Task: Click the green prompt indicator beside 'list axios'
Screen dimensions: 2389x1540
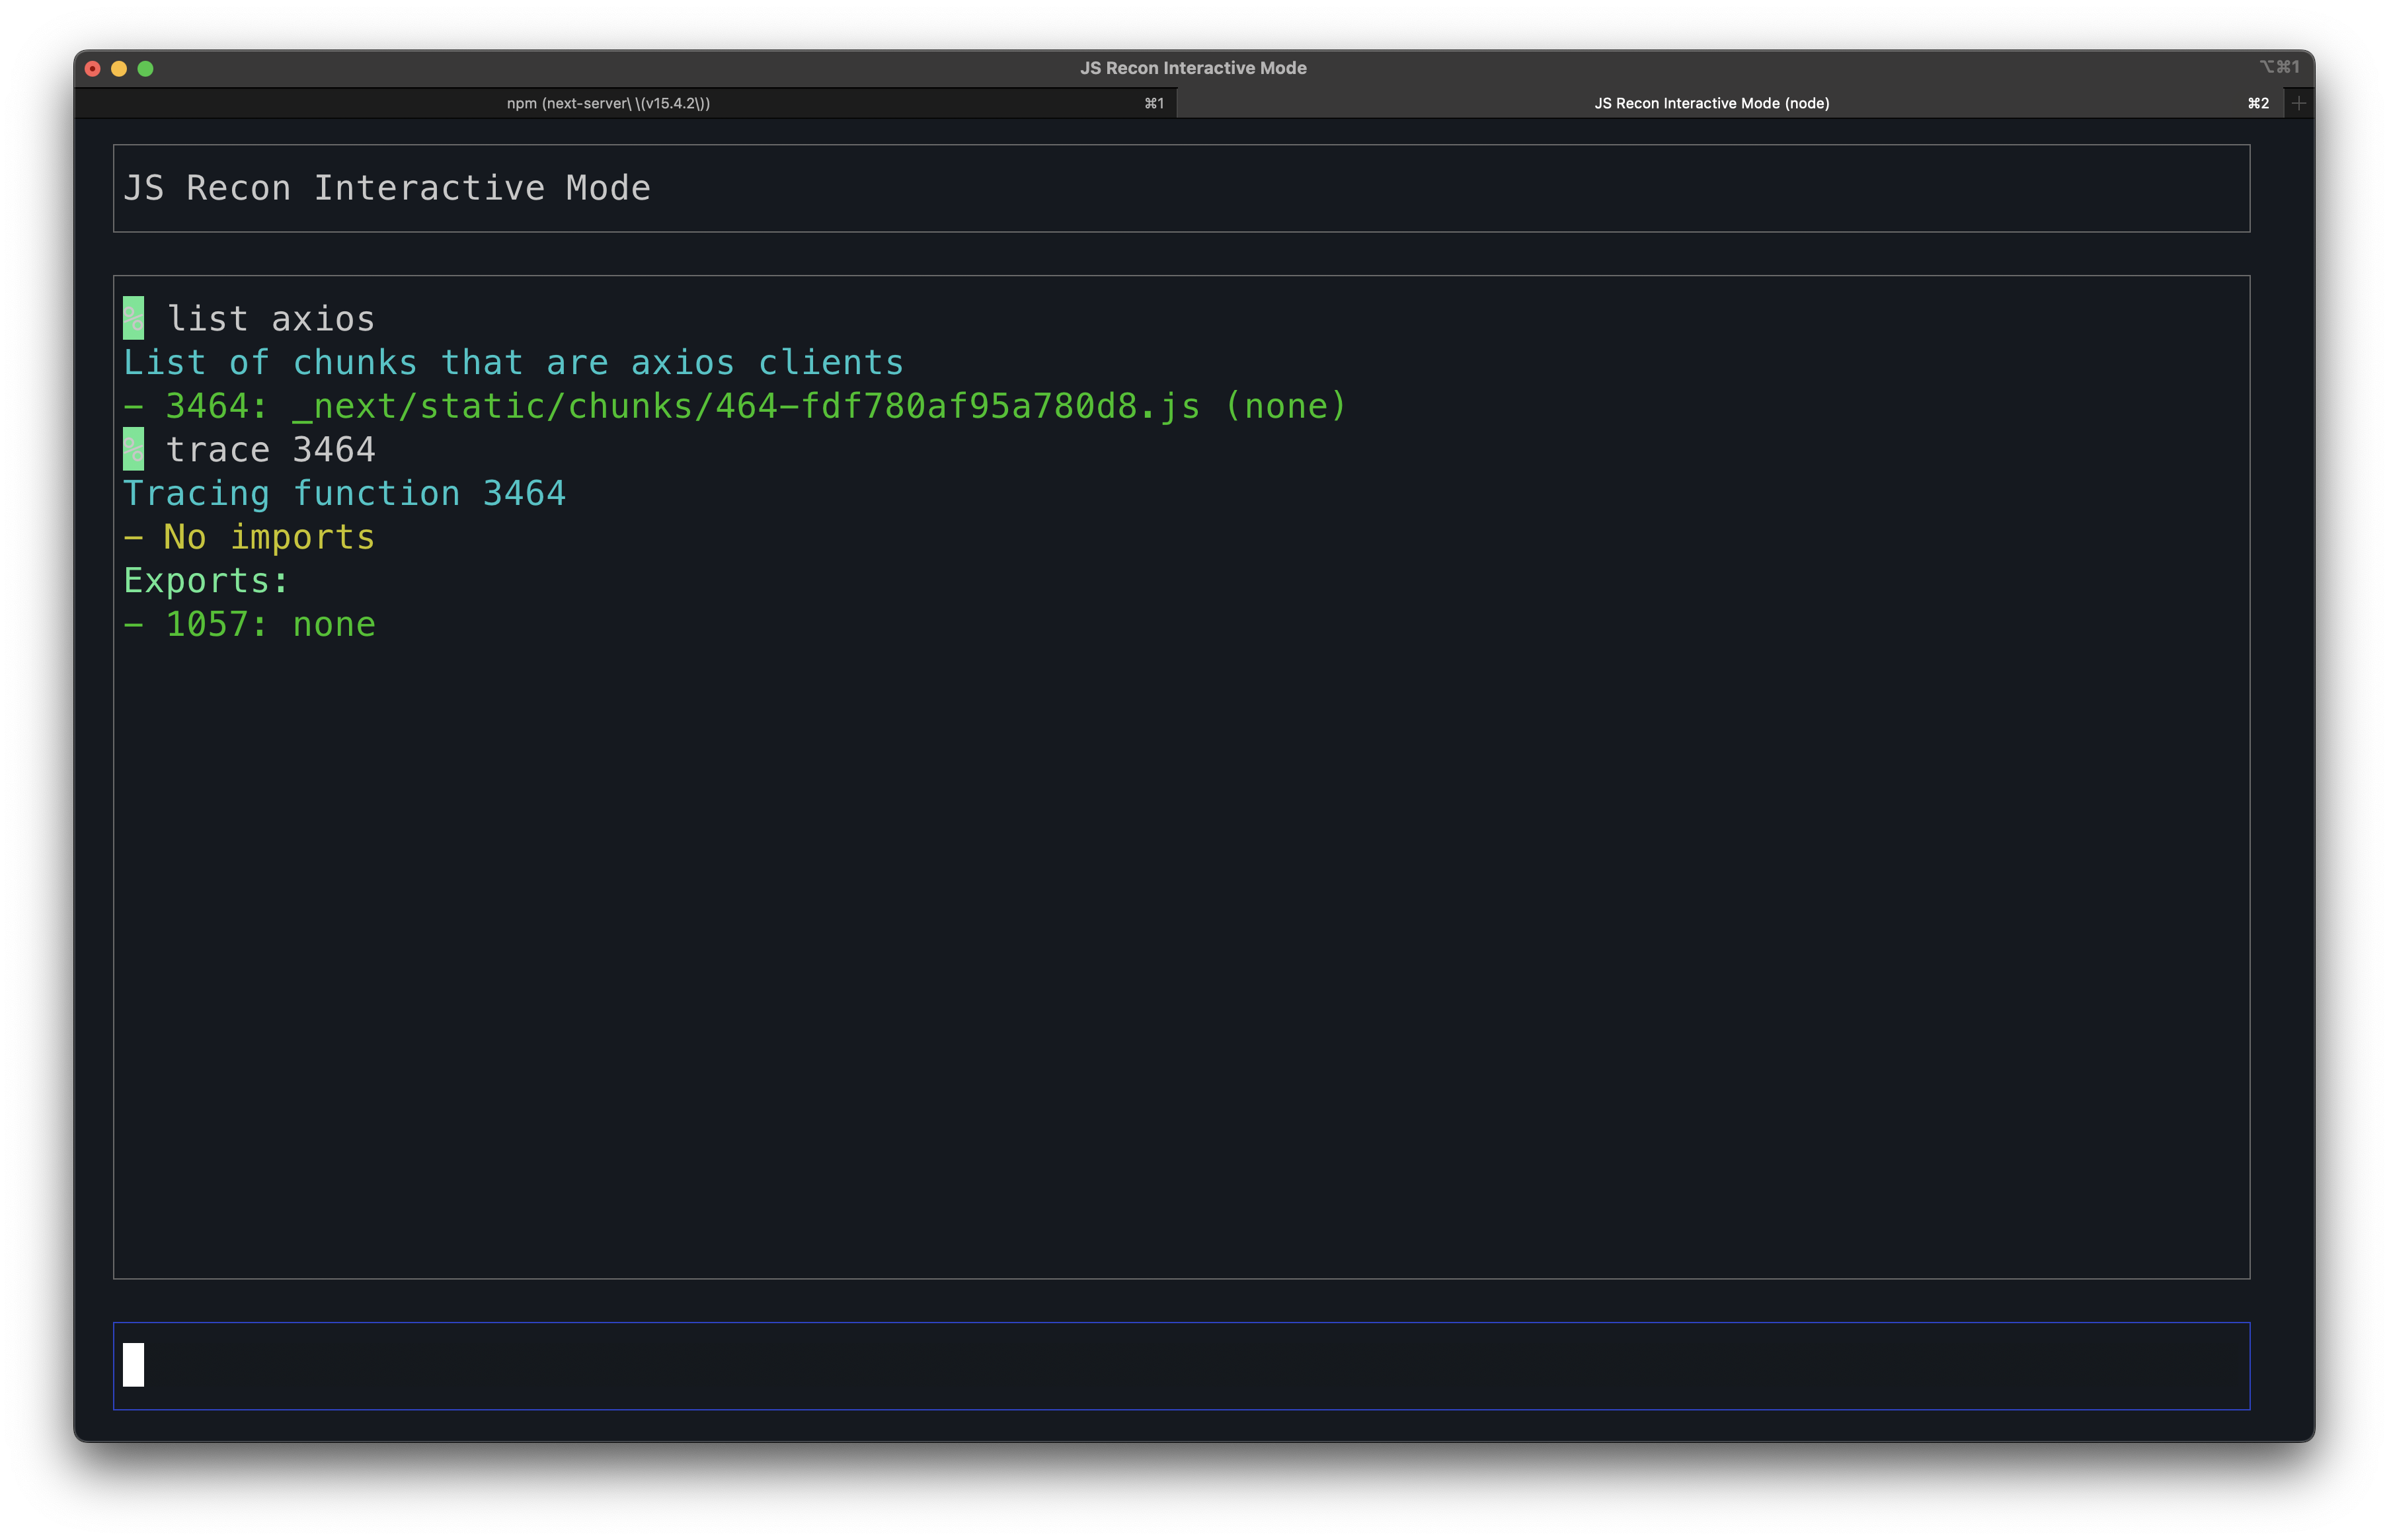Action: point(133,318)
